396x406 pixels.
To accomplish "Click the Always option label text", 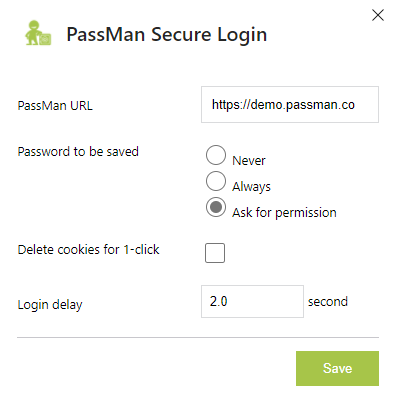I will click(251, 187).
